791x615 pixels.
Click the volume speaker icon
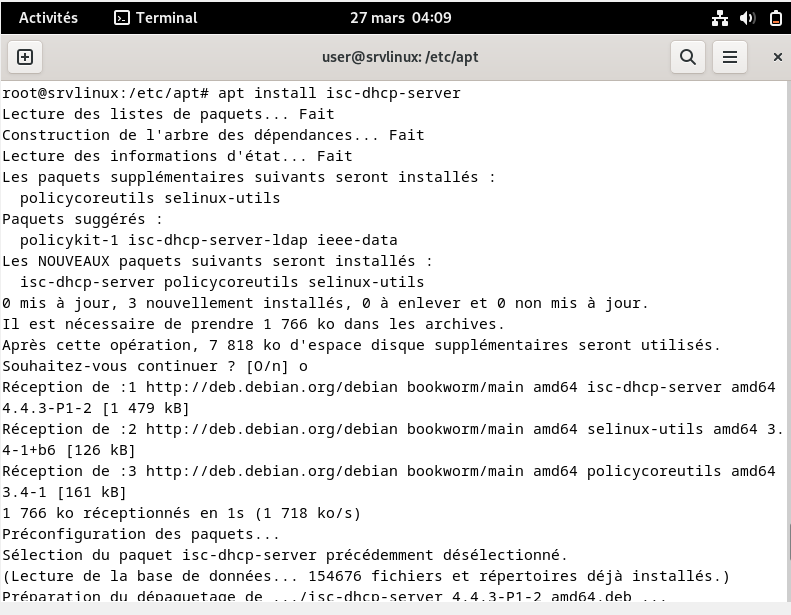click(x=747, y=18)
